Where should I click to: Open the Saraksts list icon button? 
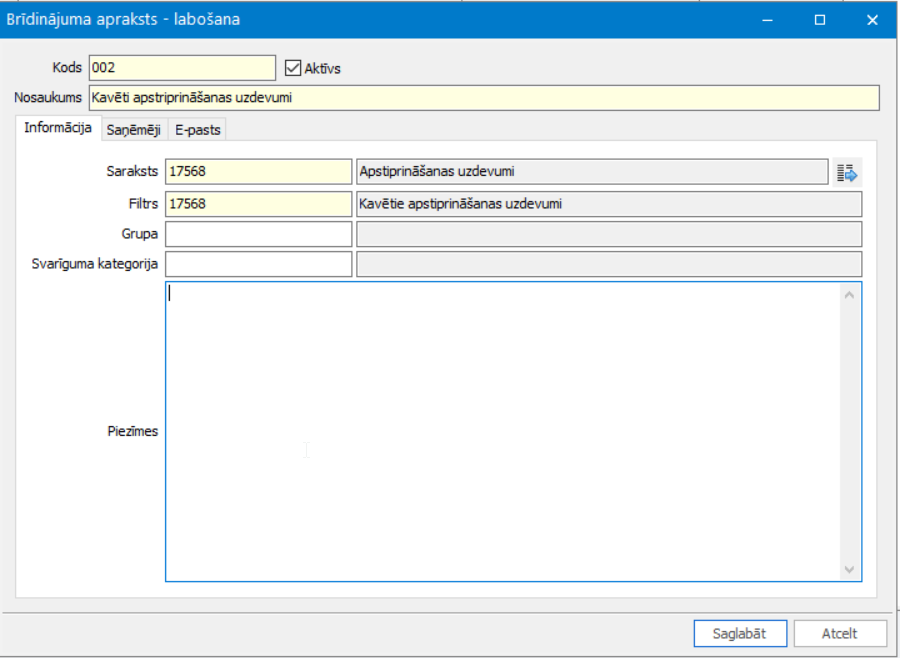pyautogui.click(x=847, y=172)
